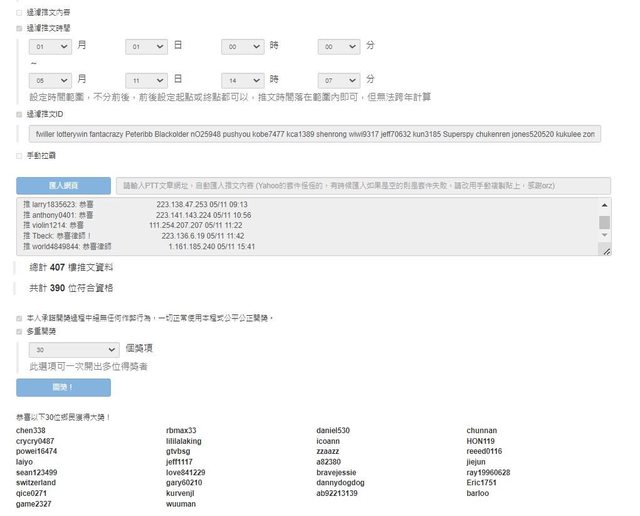640x516 pixels.
Task: Toggle the 過濾推文ID checkbox
Action: tap(19, 115)
